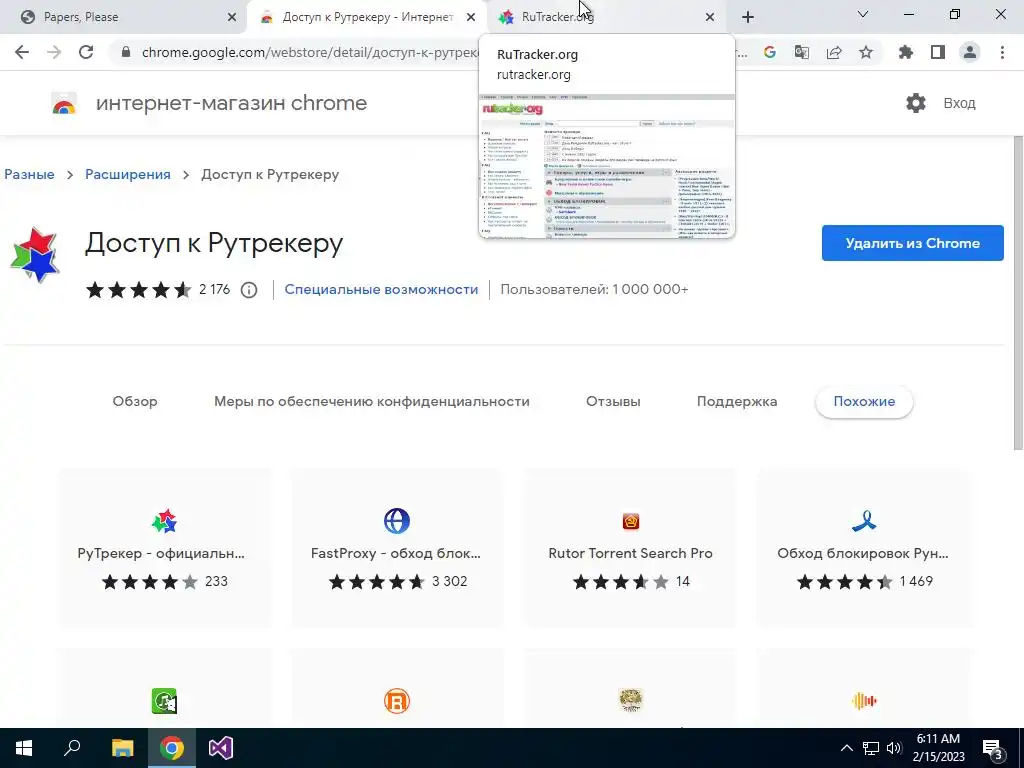Click the green music extension icon
The height and width of the screenshot is (768, 1024).
click(x=164, y=701)
